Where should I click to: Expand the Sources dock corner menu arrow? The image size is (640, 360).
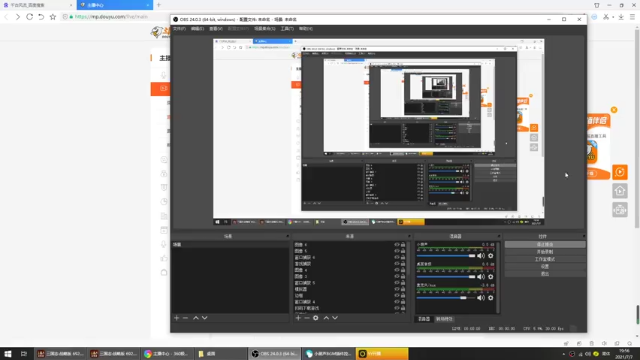(409, 236)
